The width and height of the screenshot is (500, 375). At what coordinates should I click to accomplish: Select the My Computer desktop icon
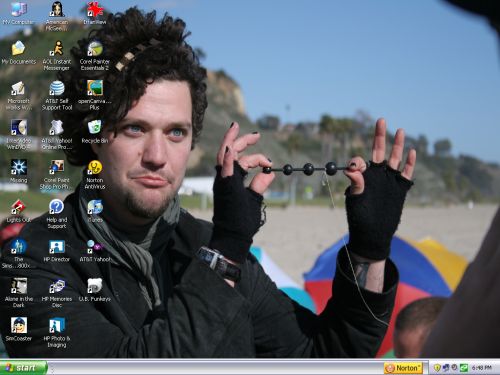18,13
